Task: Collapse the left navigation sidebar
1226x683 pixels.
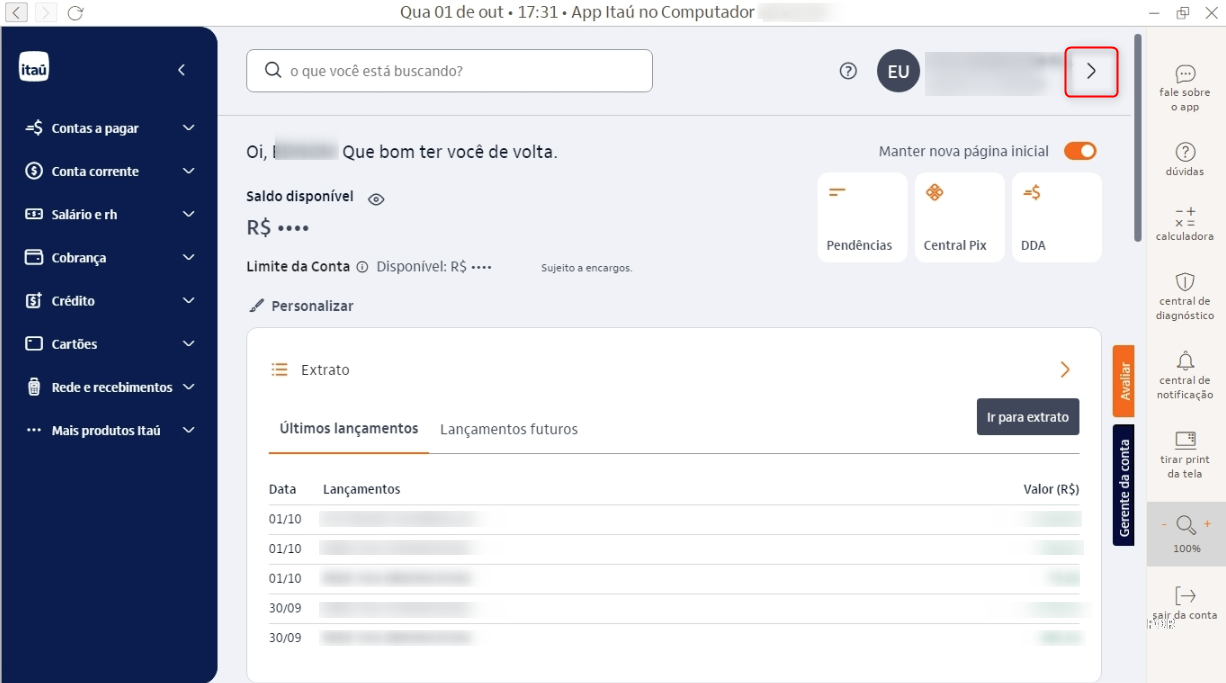Action: tap(181, 70)
